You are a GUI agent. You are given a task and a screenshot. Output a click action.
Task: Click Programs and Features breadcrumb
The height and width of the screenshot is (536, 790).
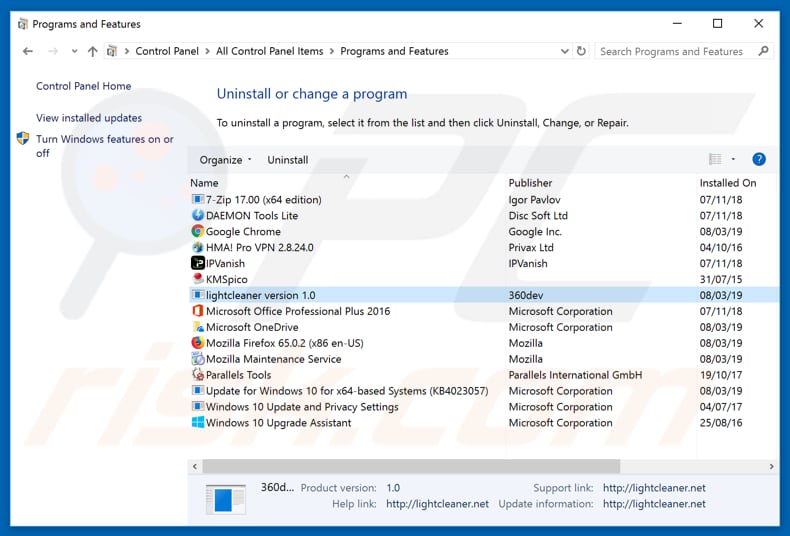click(394, 51)
